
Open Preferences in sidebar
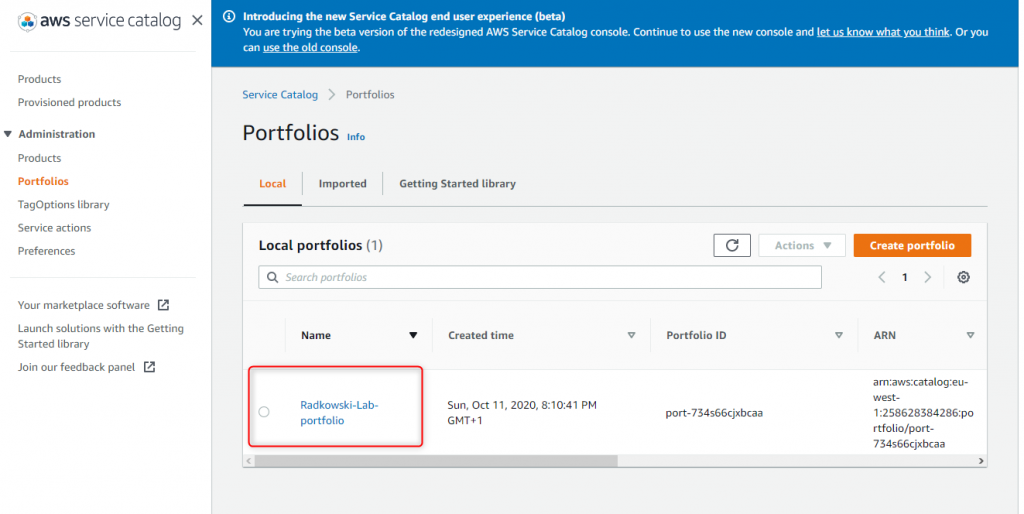[x=46, y=251]
